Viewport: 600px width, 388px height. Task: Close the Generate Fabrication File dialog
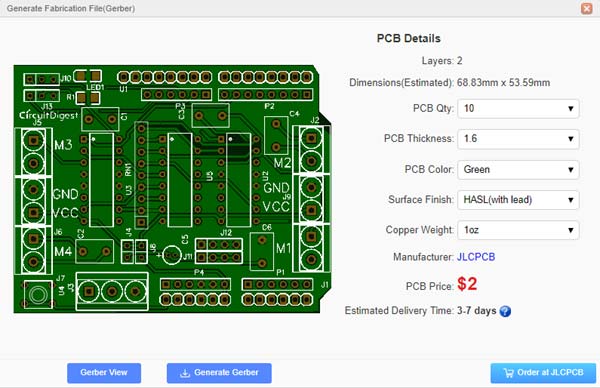pos(586,8)
